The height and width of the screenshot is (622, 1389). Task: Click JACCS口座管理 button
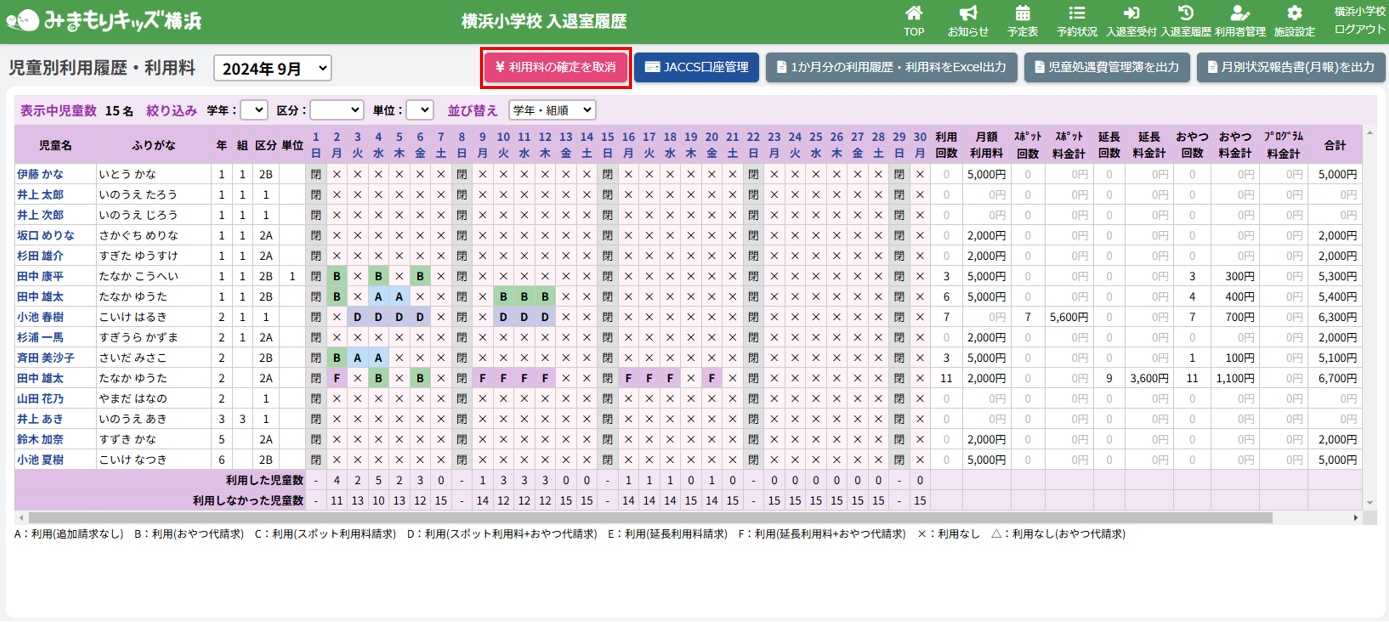696,67
